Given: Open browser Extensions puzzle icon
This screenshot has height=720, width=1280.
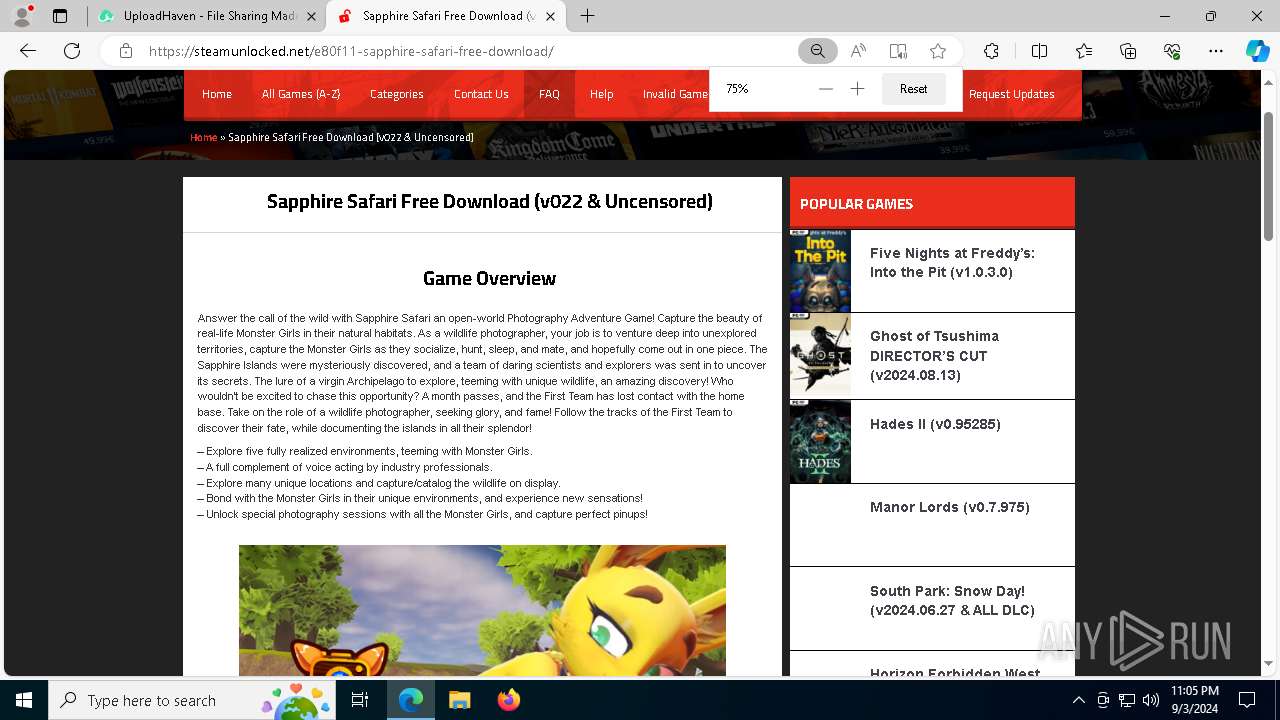Looking at the screenshot, I should coord(991,51).
